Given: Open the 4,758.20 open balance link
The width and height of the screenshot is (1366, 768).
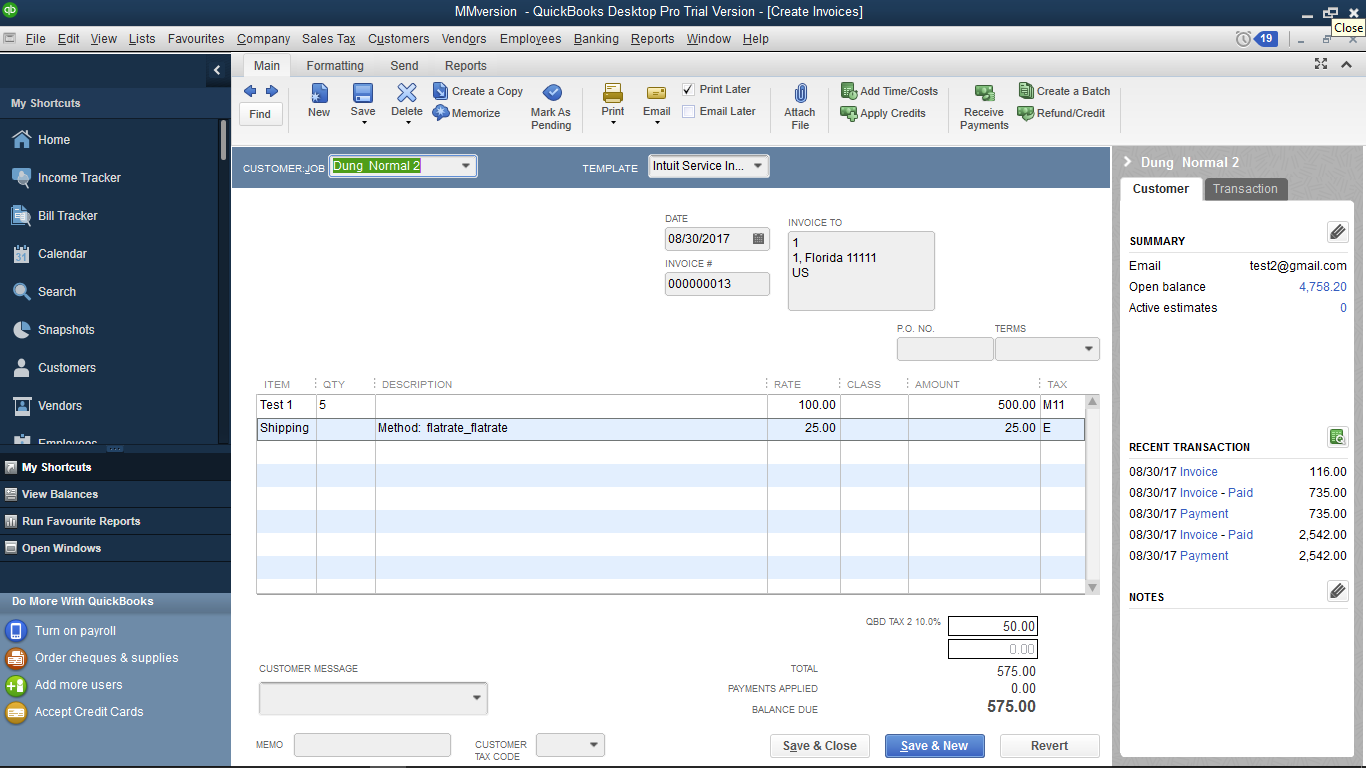Looking at the screenshot, I should pos(1322,287).
